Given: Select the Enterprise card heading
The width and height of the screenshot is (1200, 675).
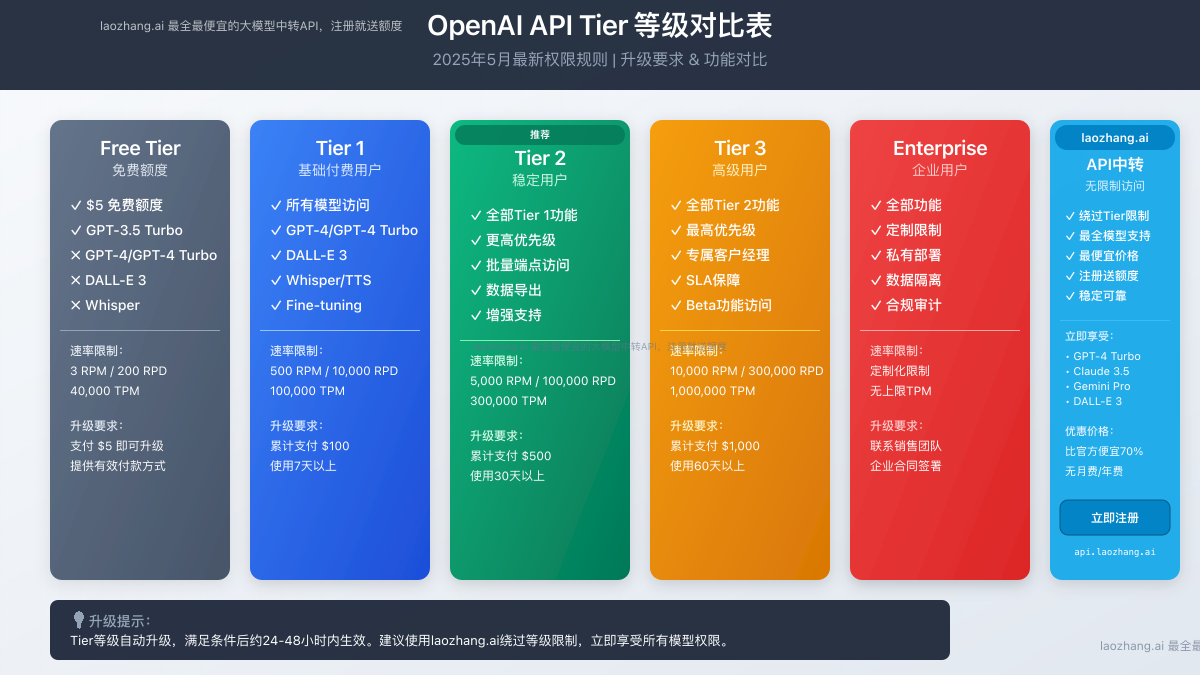Looking at the screenshot, I should tap(940, 148).
